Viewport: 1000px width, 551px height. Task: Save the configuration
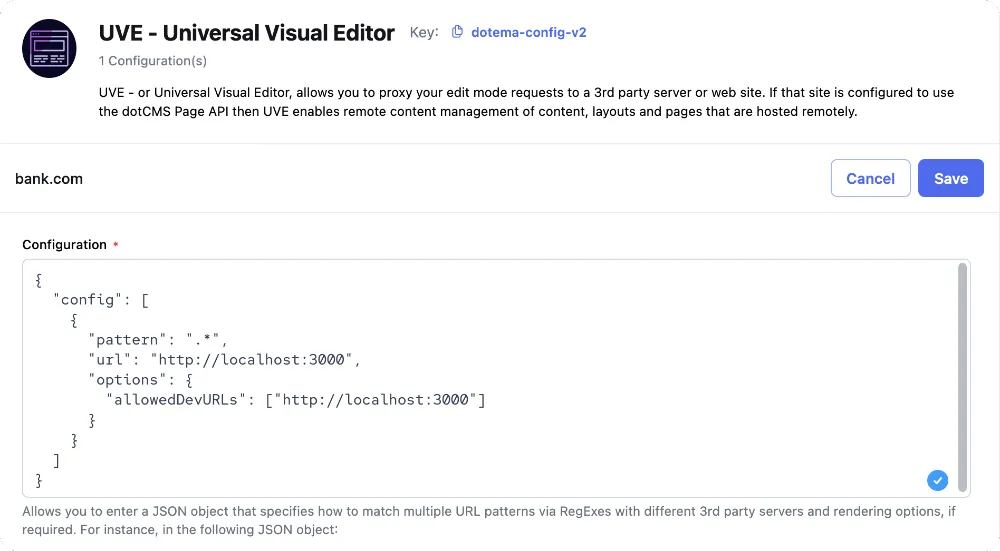[x=950, y=178]
